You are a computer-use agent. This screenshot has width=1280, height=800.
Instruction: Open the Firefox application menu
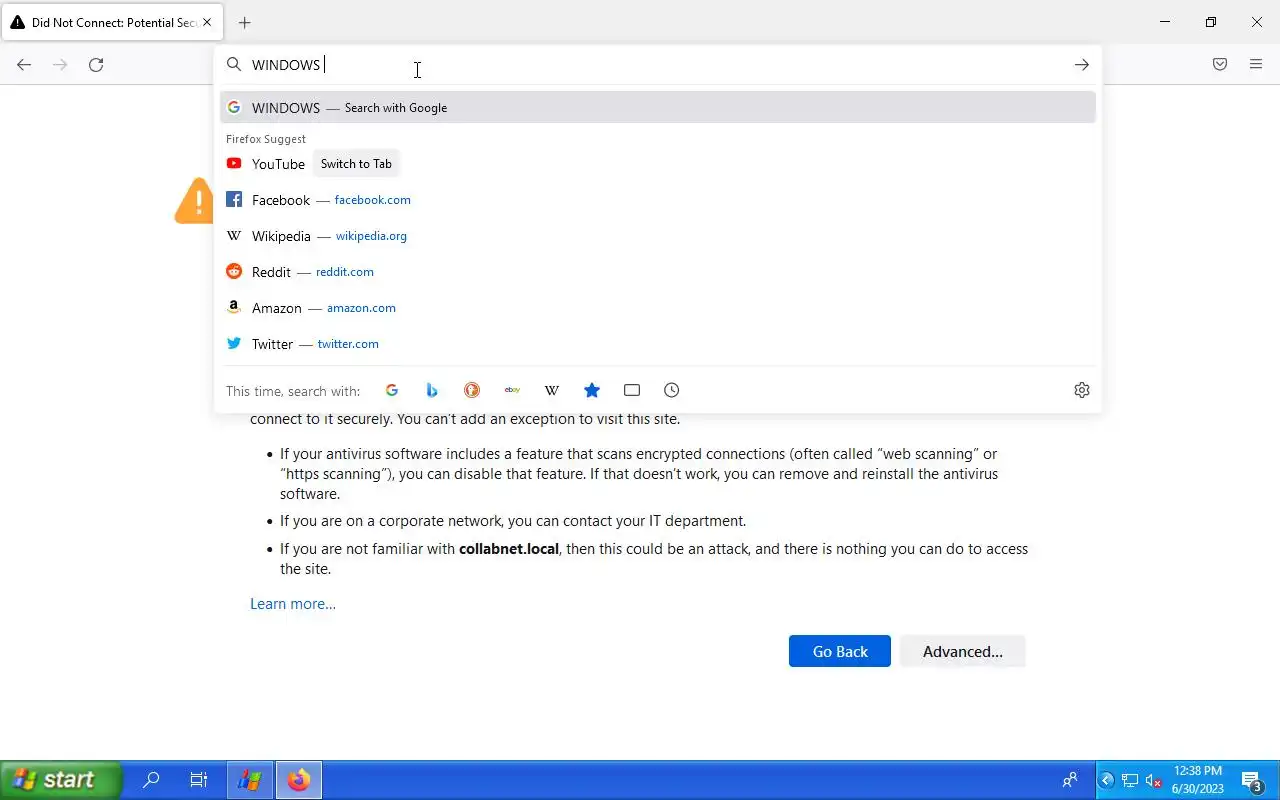pos(1256,65)
